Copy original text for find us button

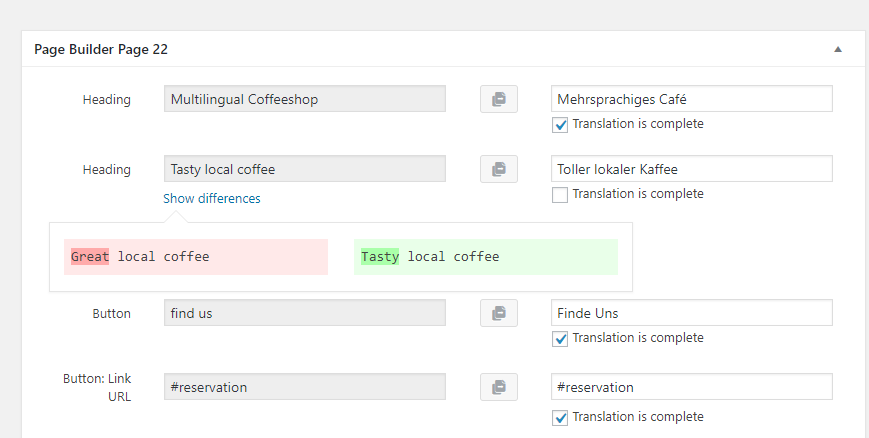(x=499, y=313)
